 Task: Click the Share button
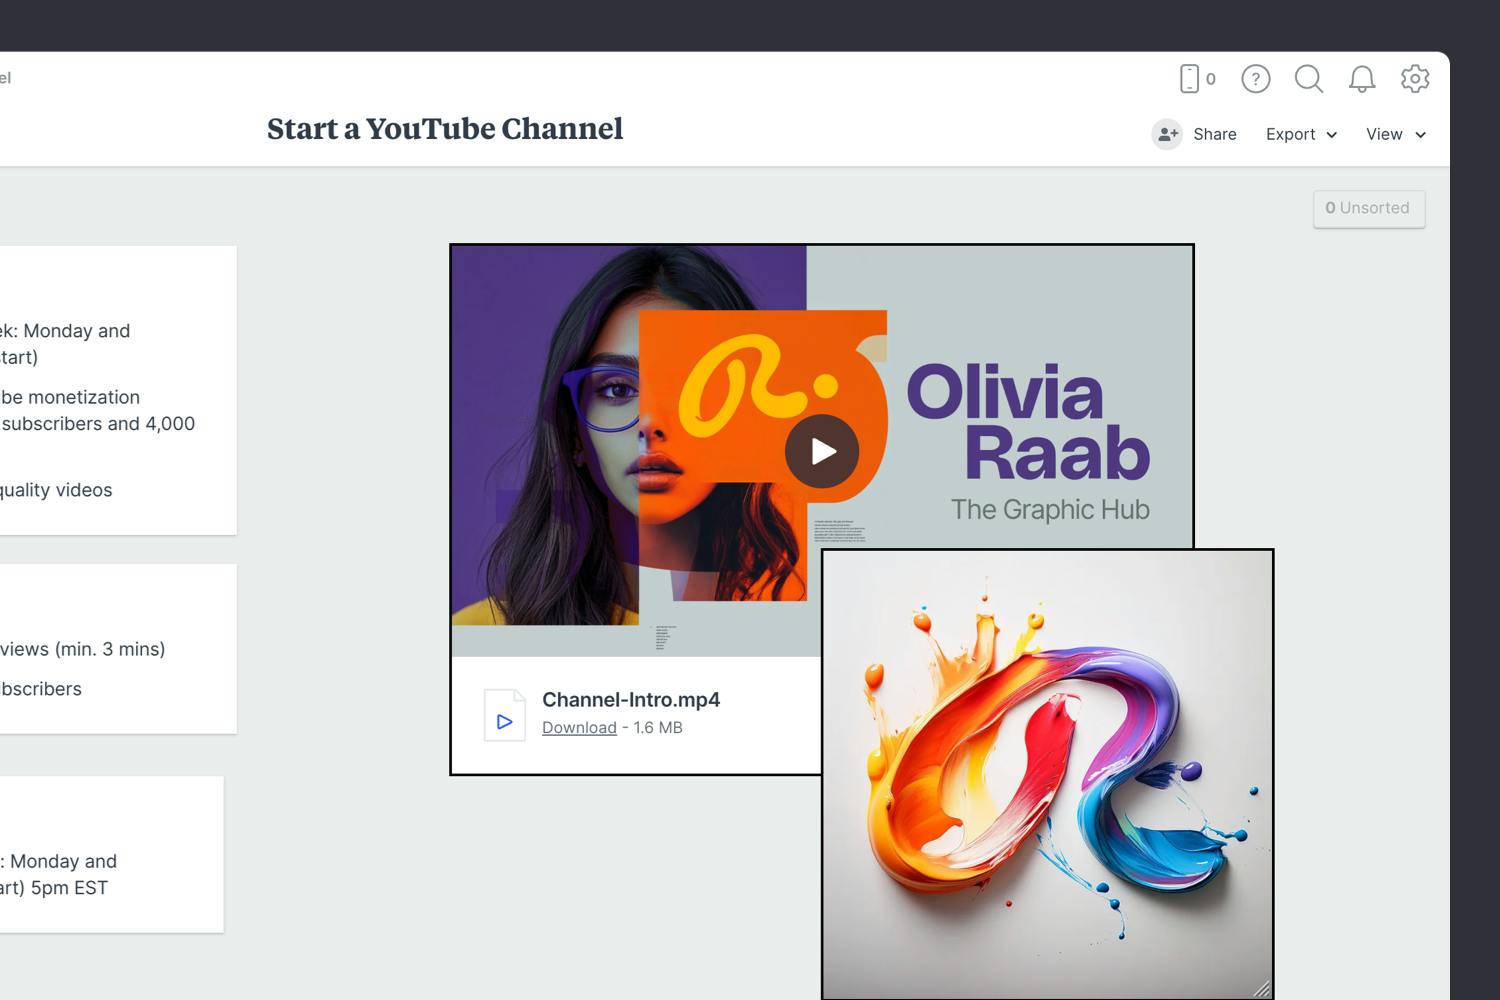[1214, 134]
